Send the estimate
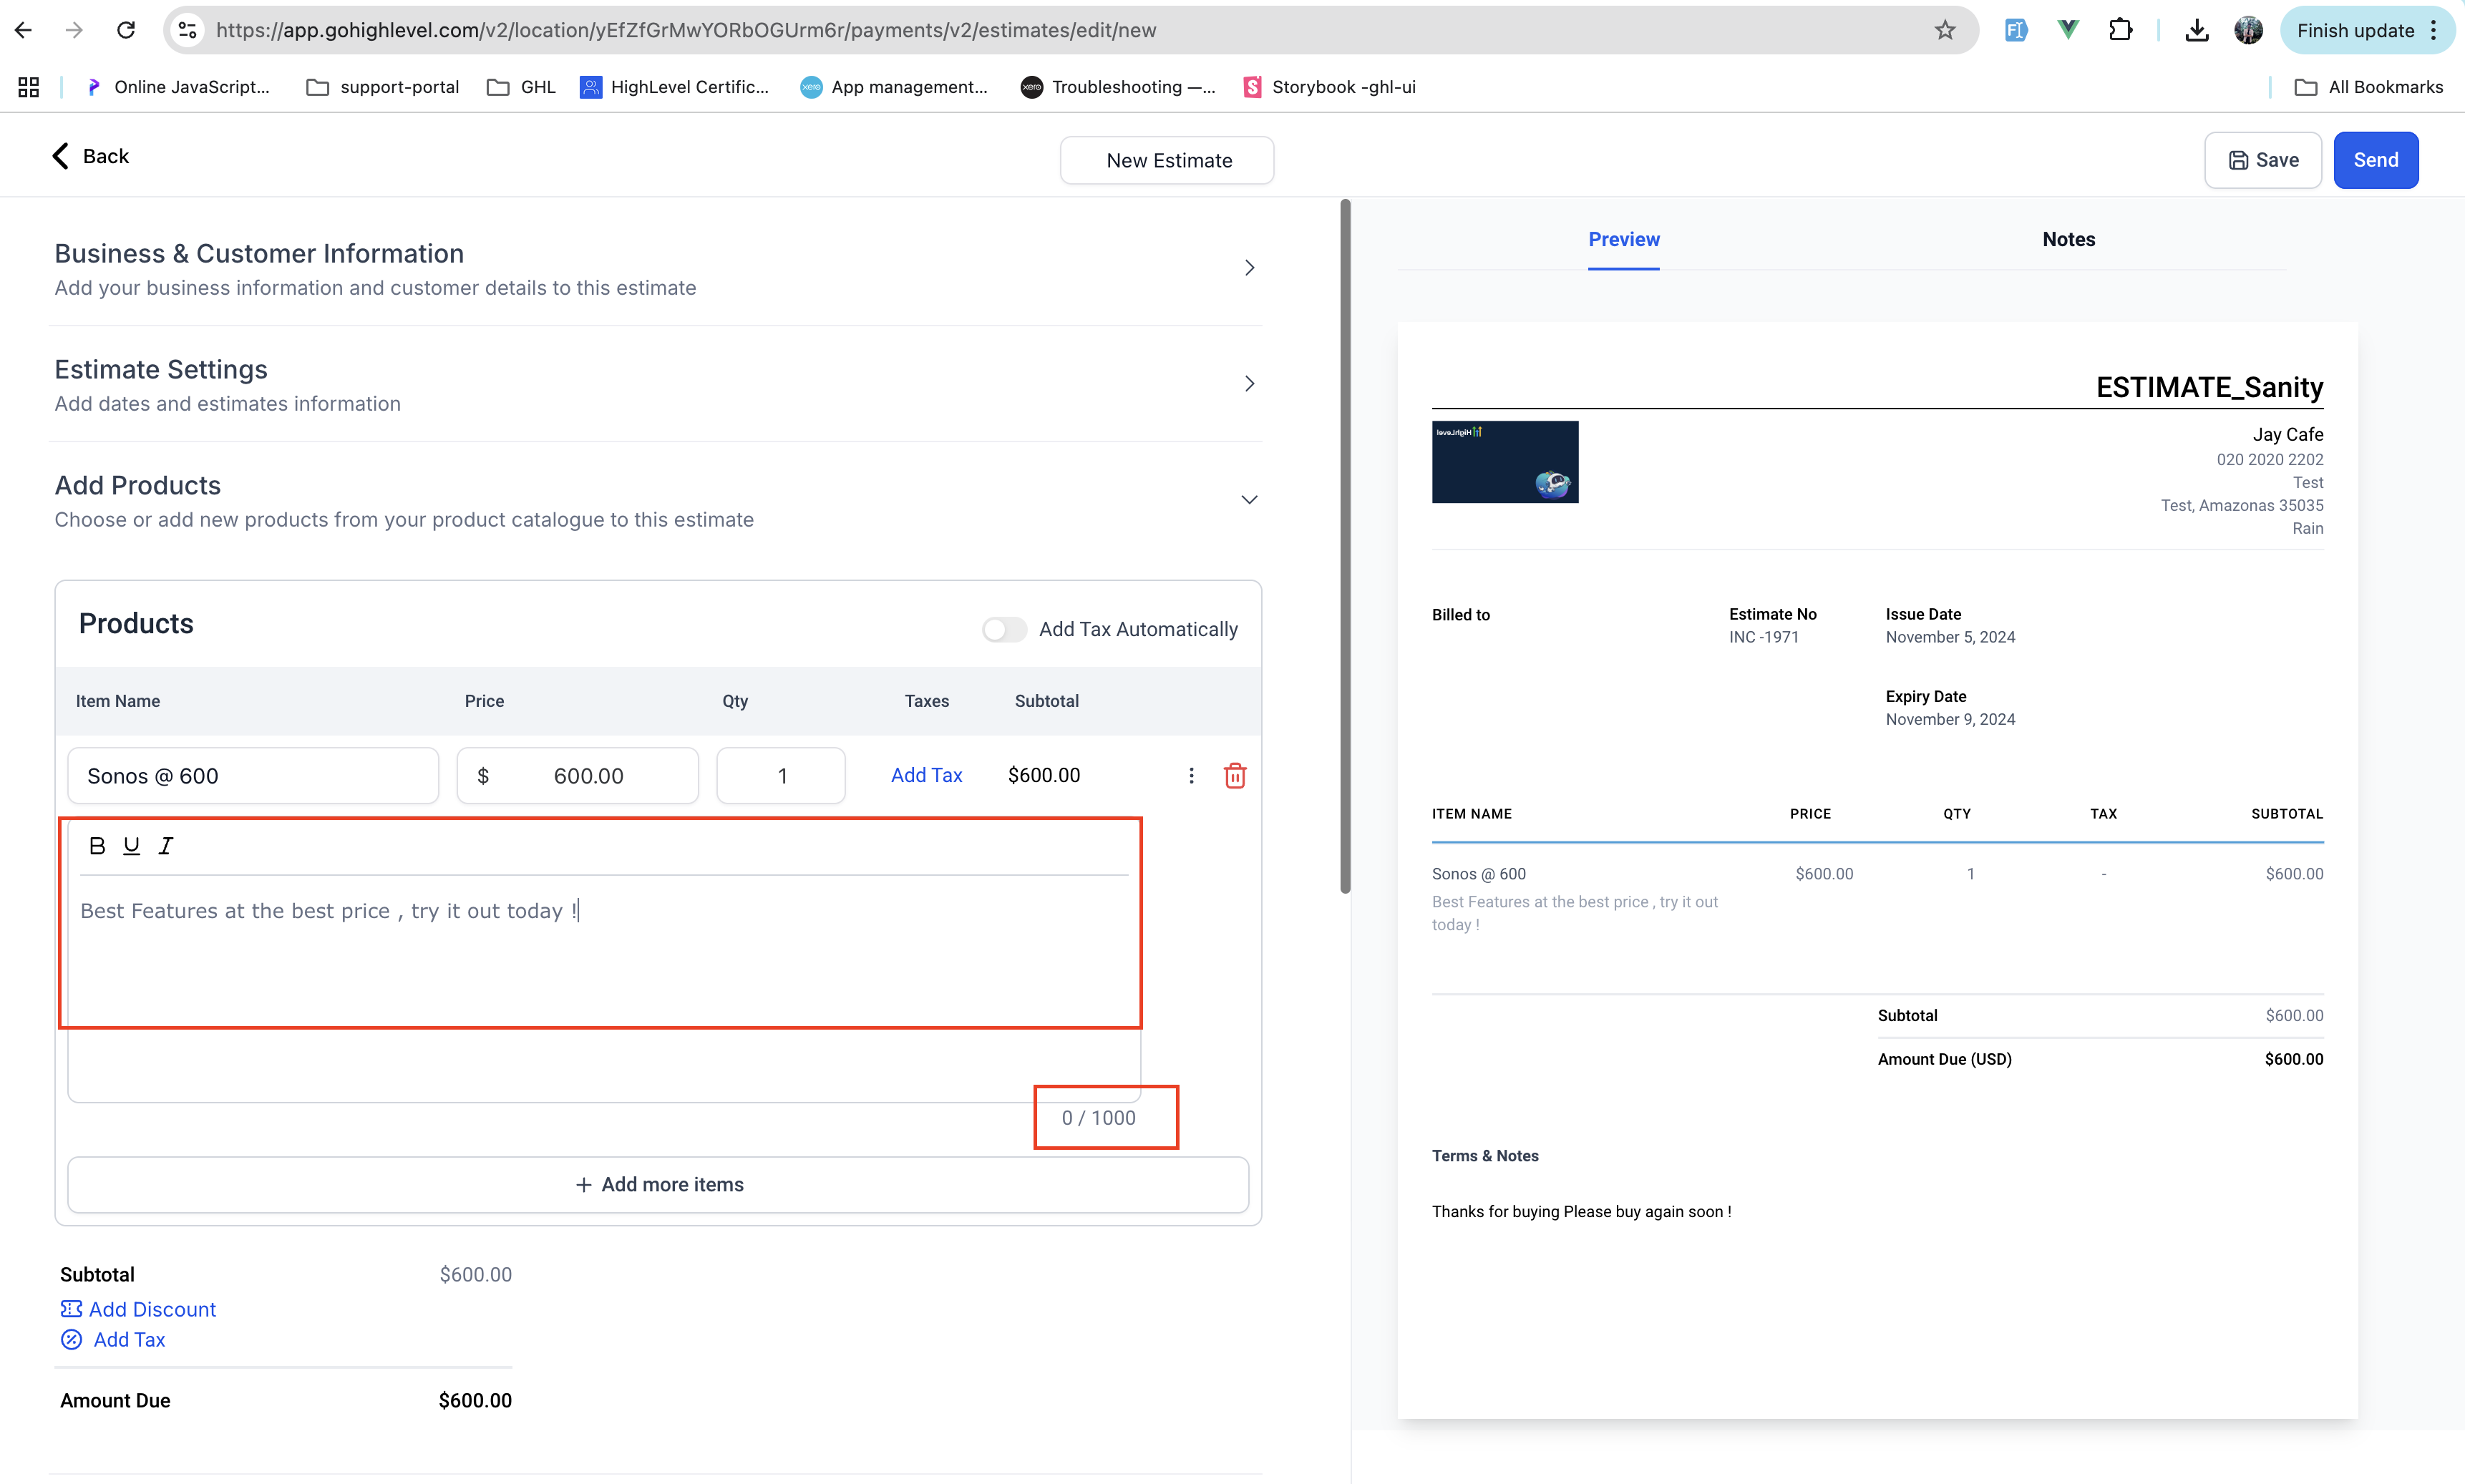 point(2375,160)
